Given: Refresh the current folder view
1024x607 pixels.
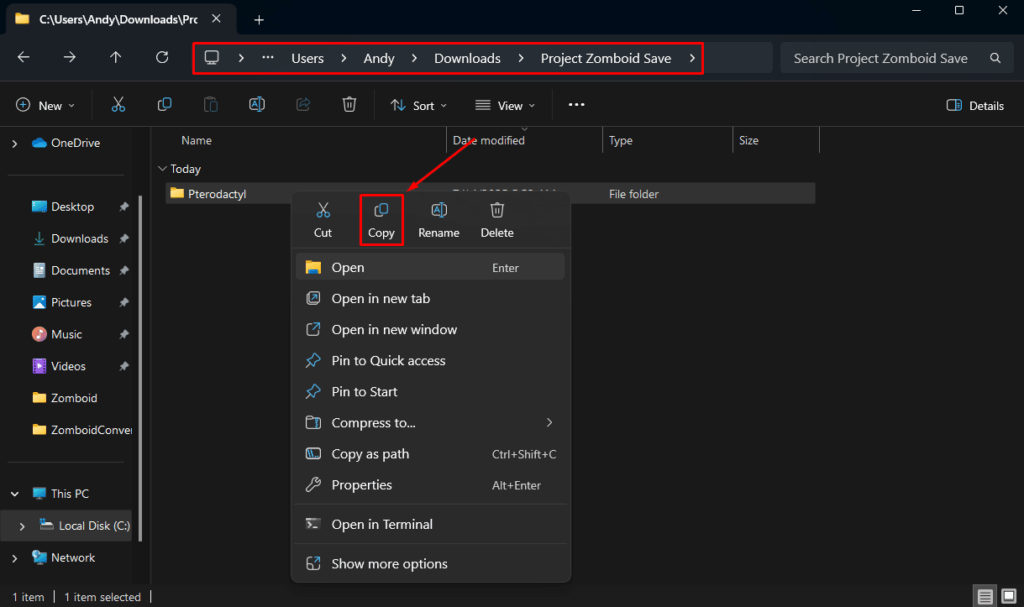Looking at the screenshot, I should coord(162,57).
